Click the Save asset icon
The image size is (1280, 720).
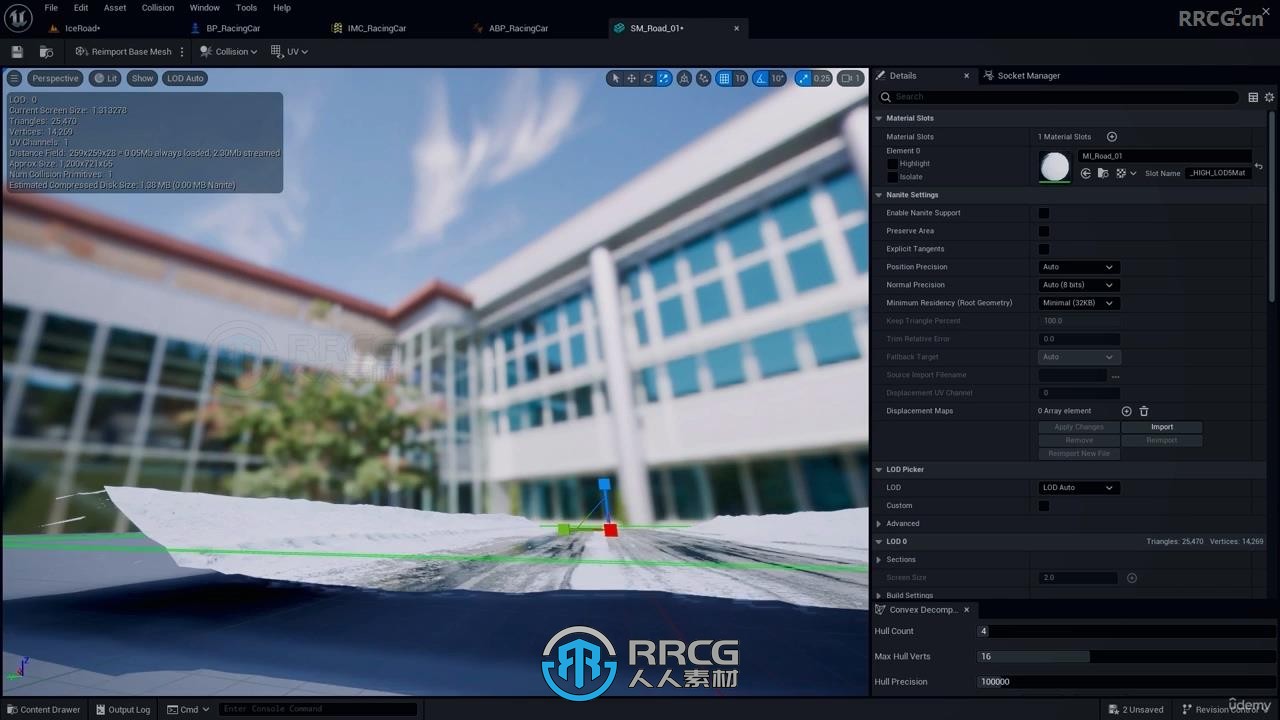click(17, 51)
